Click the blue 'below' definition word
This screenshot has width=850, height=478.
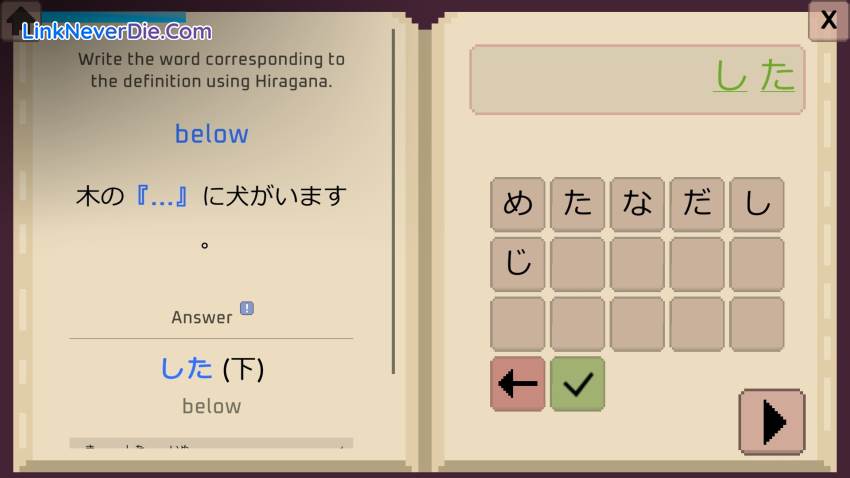(211, 134)
